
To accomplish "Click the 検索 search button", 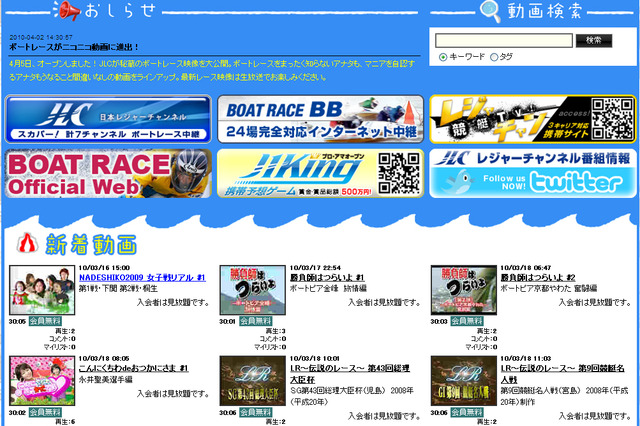I will coord(594,40).
